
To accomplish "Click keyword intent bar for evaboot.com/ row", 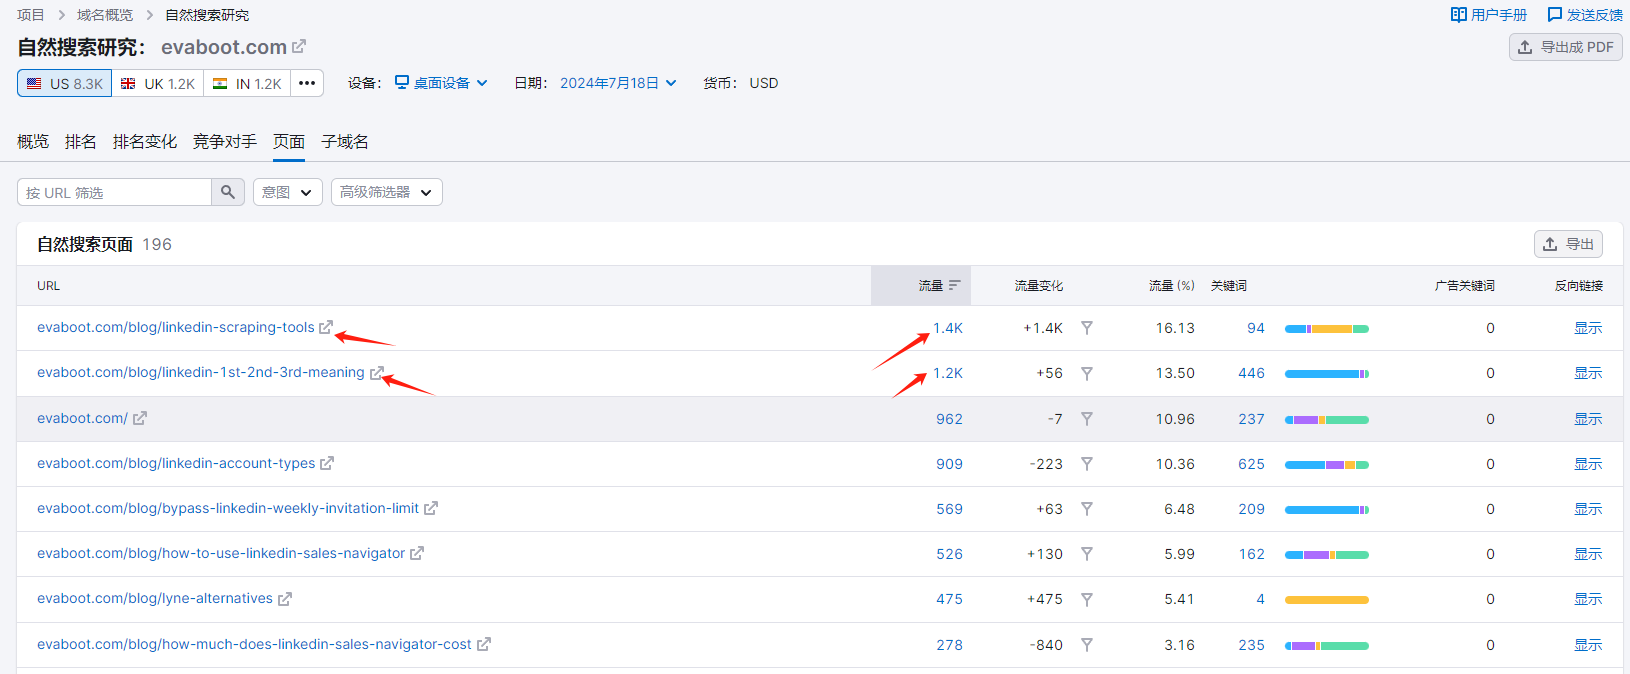I will 1327,420.
